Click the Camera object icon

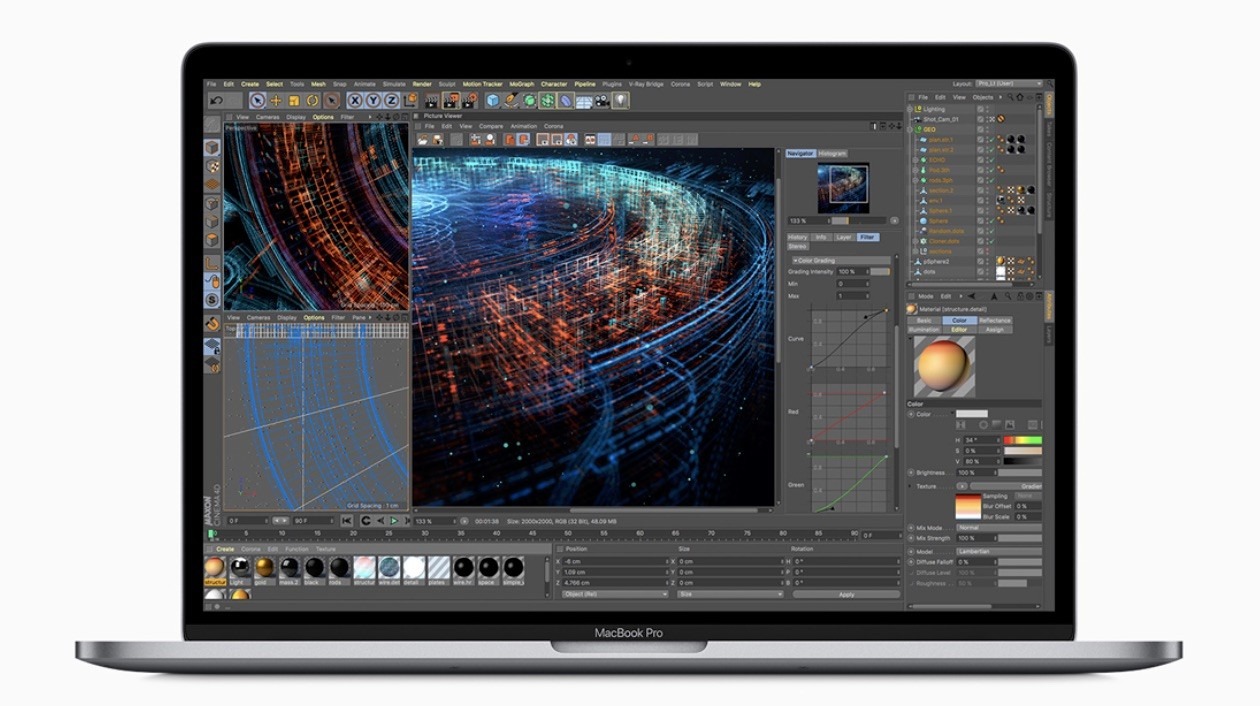602,101
